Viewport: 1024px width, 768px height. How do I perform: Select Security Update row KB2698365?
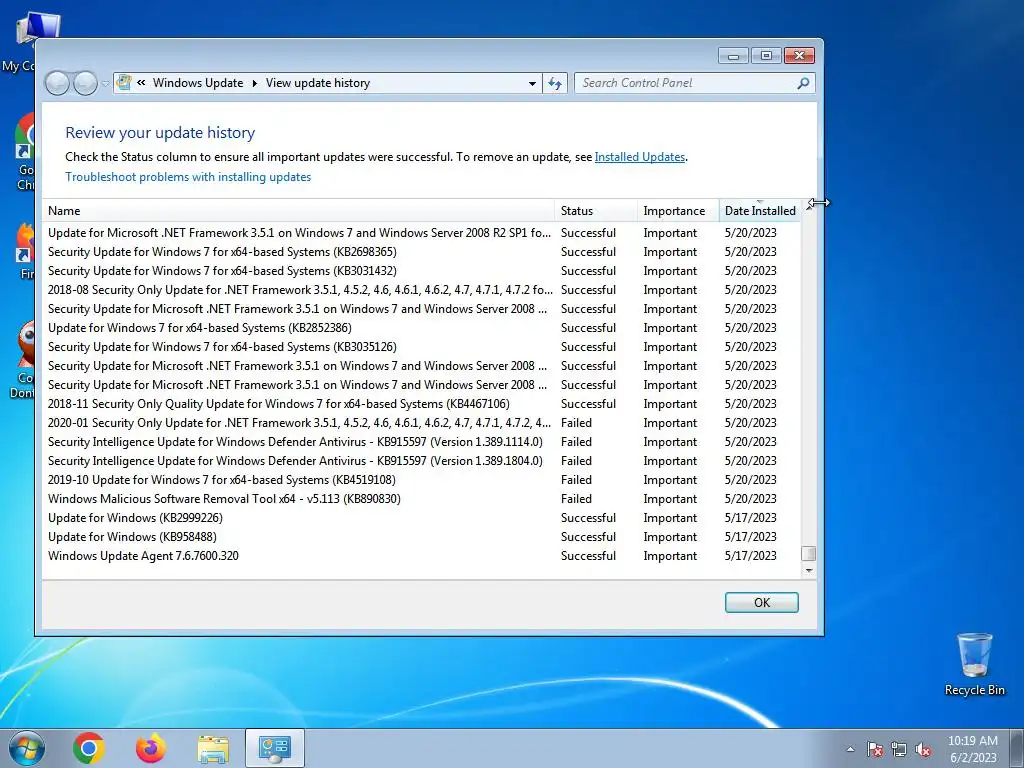pos(421,252)
